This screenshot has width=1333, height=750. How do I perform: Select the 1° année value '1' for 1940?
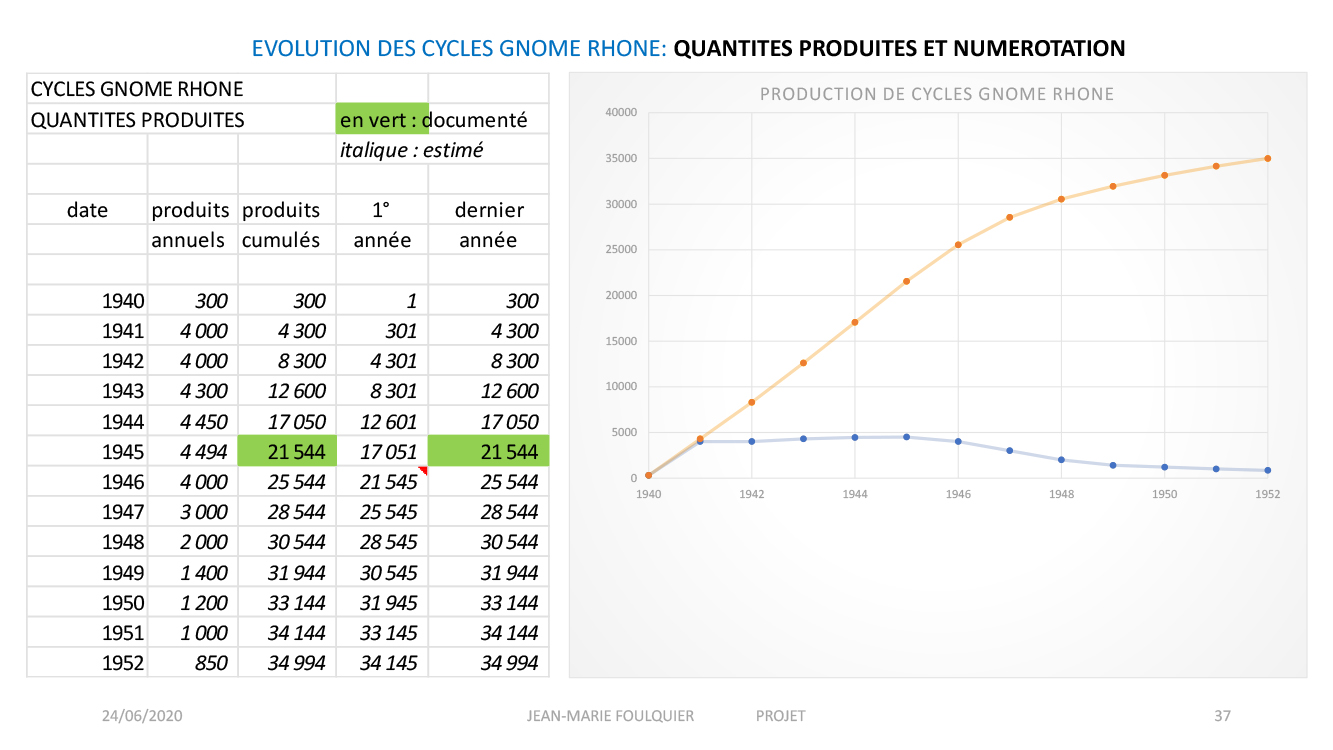pyautogui.click(x=383, y=300)
